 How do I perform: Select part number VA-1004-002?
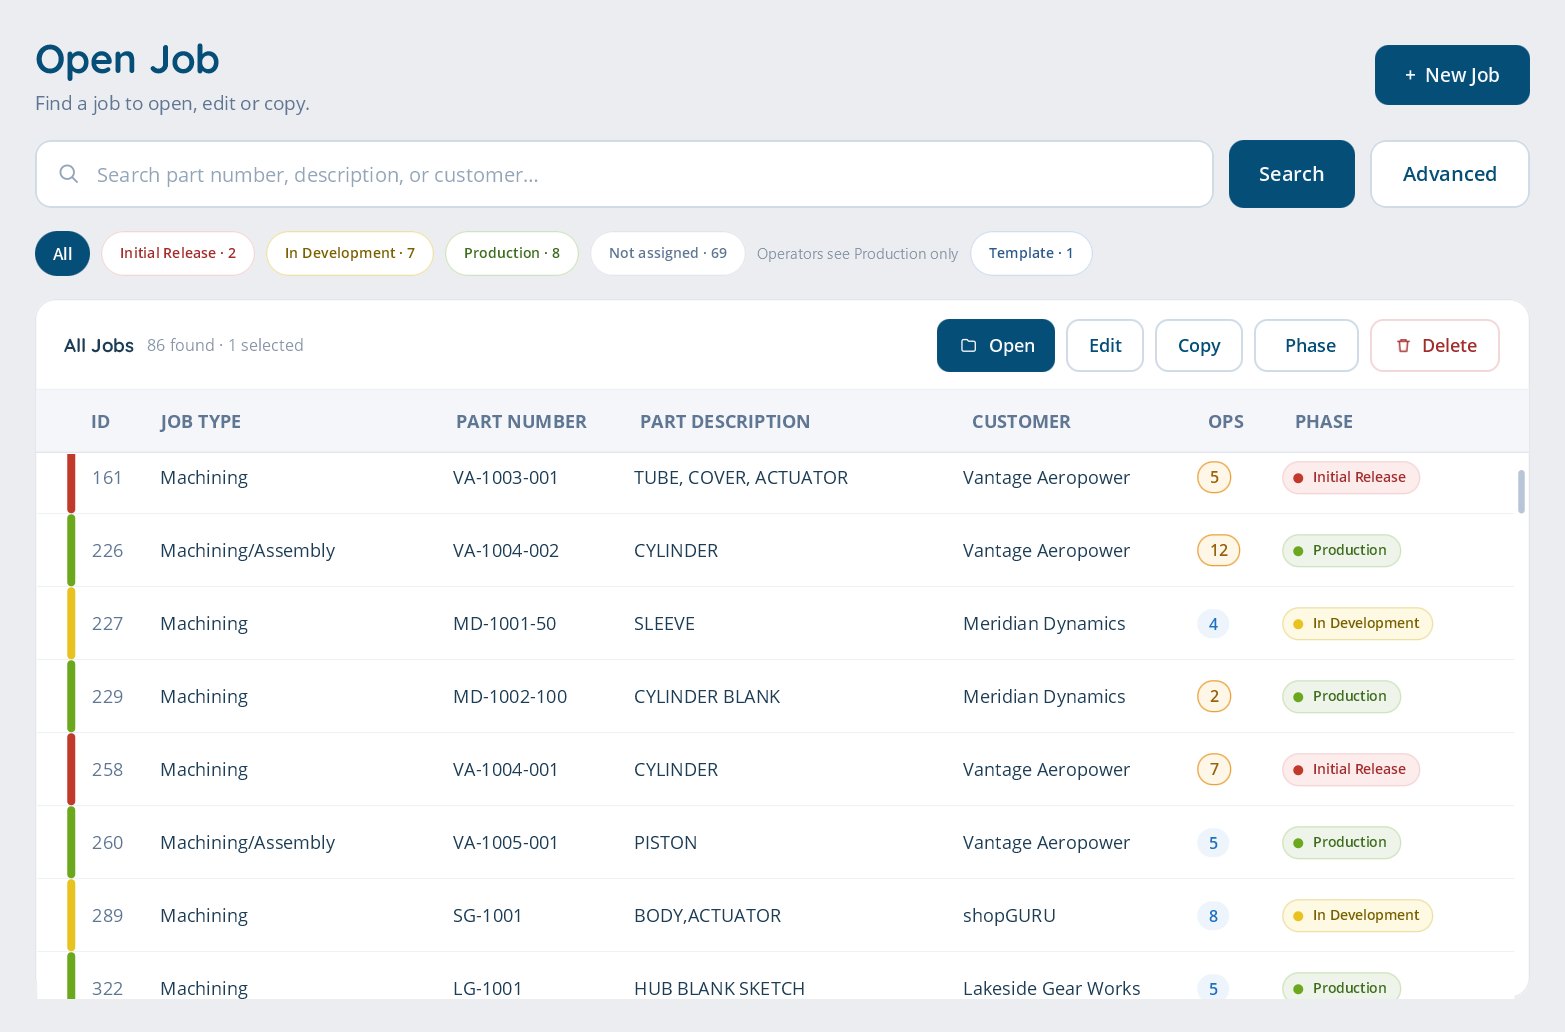point(506,551)
